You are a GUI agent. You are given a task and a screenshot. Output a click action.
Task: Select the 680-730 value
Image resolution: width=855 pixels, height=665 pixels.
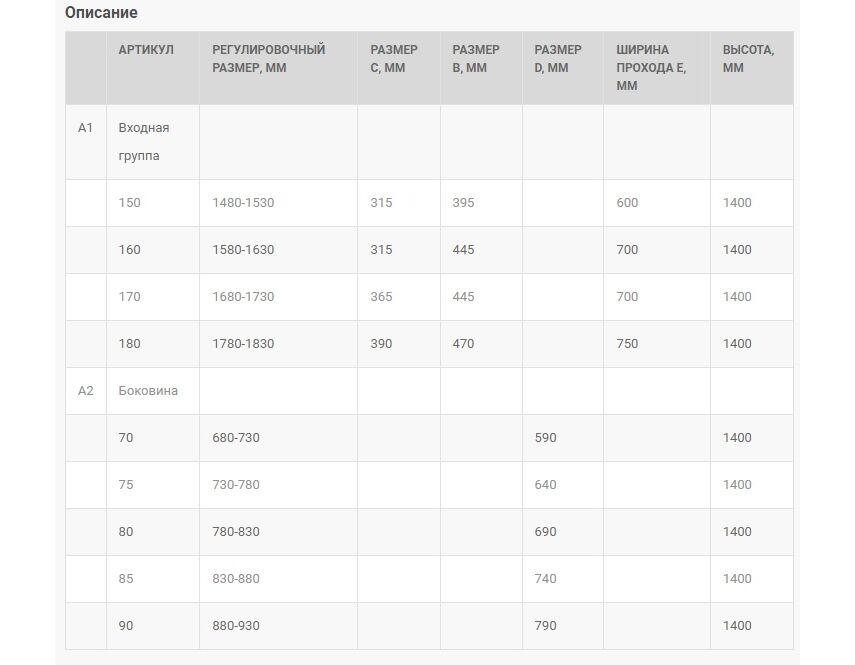coord(236,438)
